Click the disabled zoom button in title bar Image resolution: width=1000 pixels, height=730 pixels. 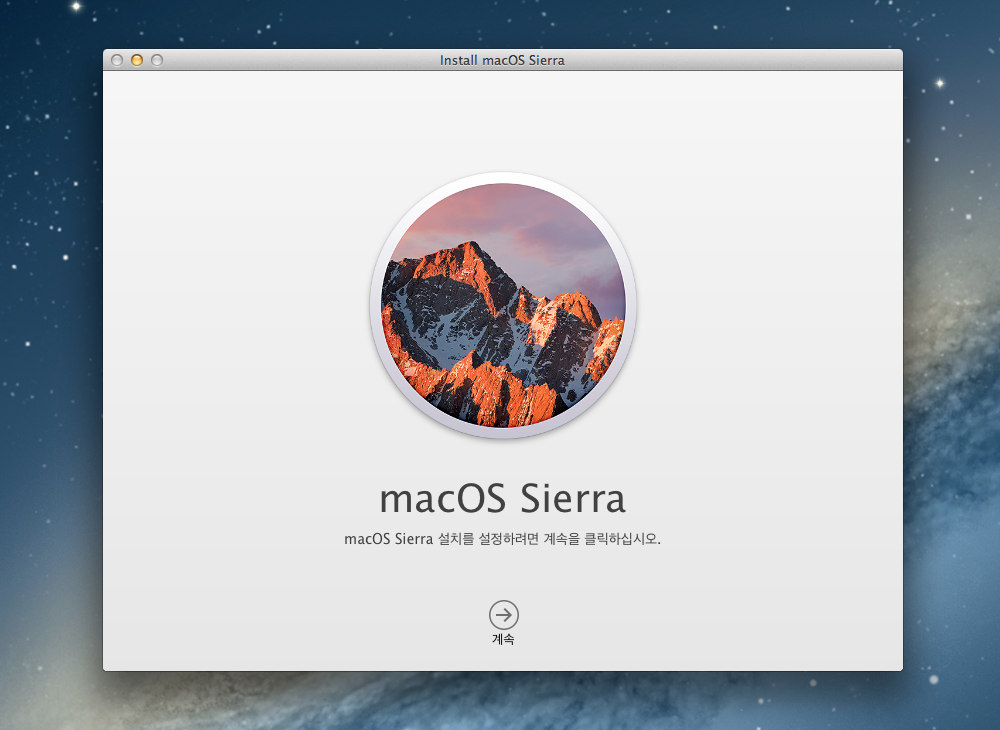[157, 60]
